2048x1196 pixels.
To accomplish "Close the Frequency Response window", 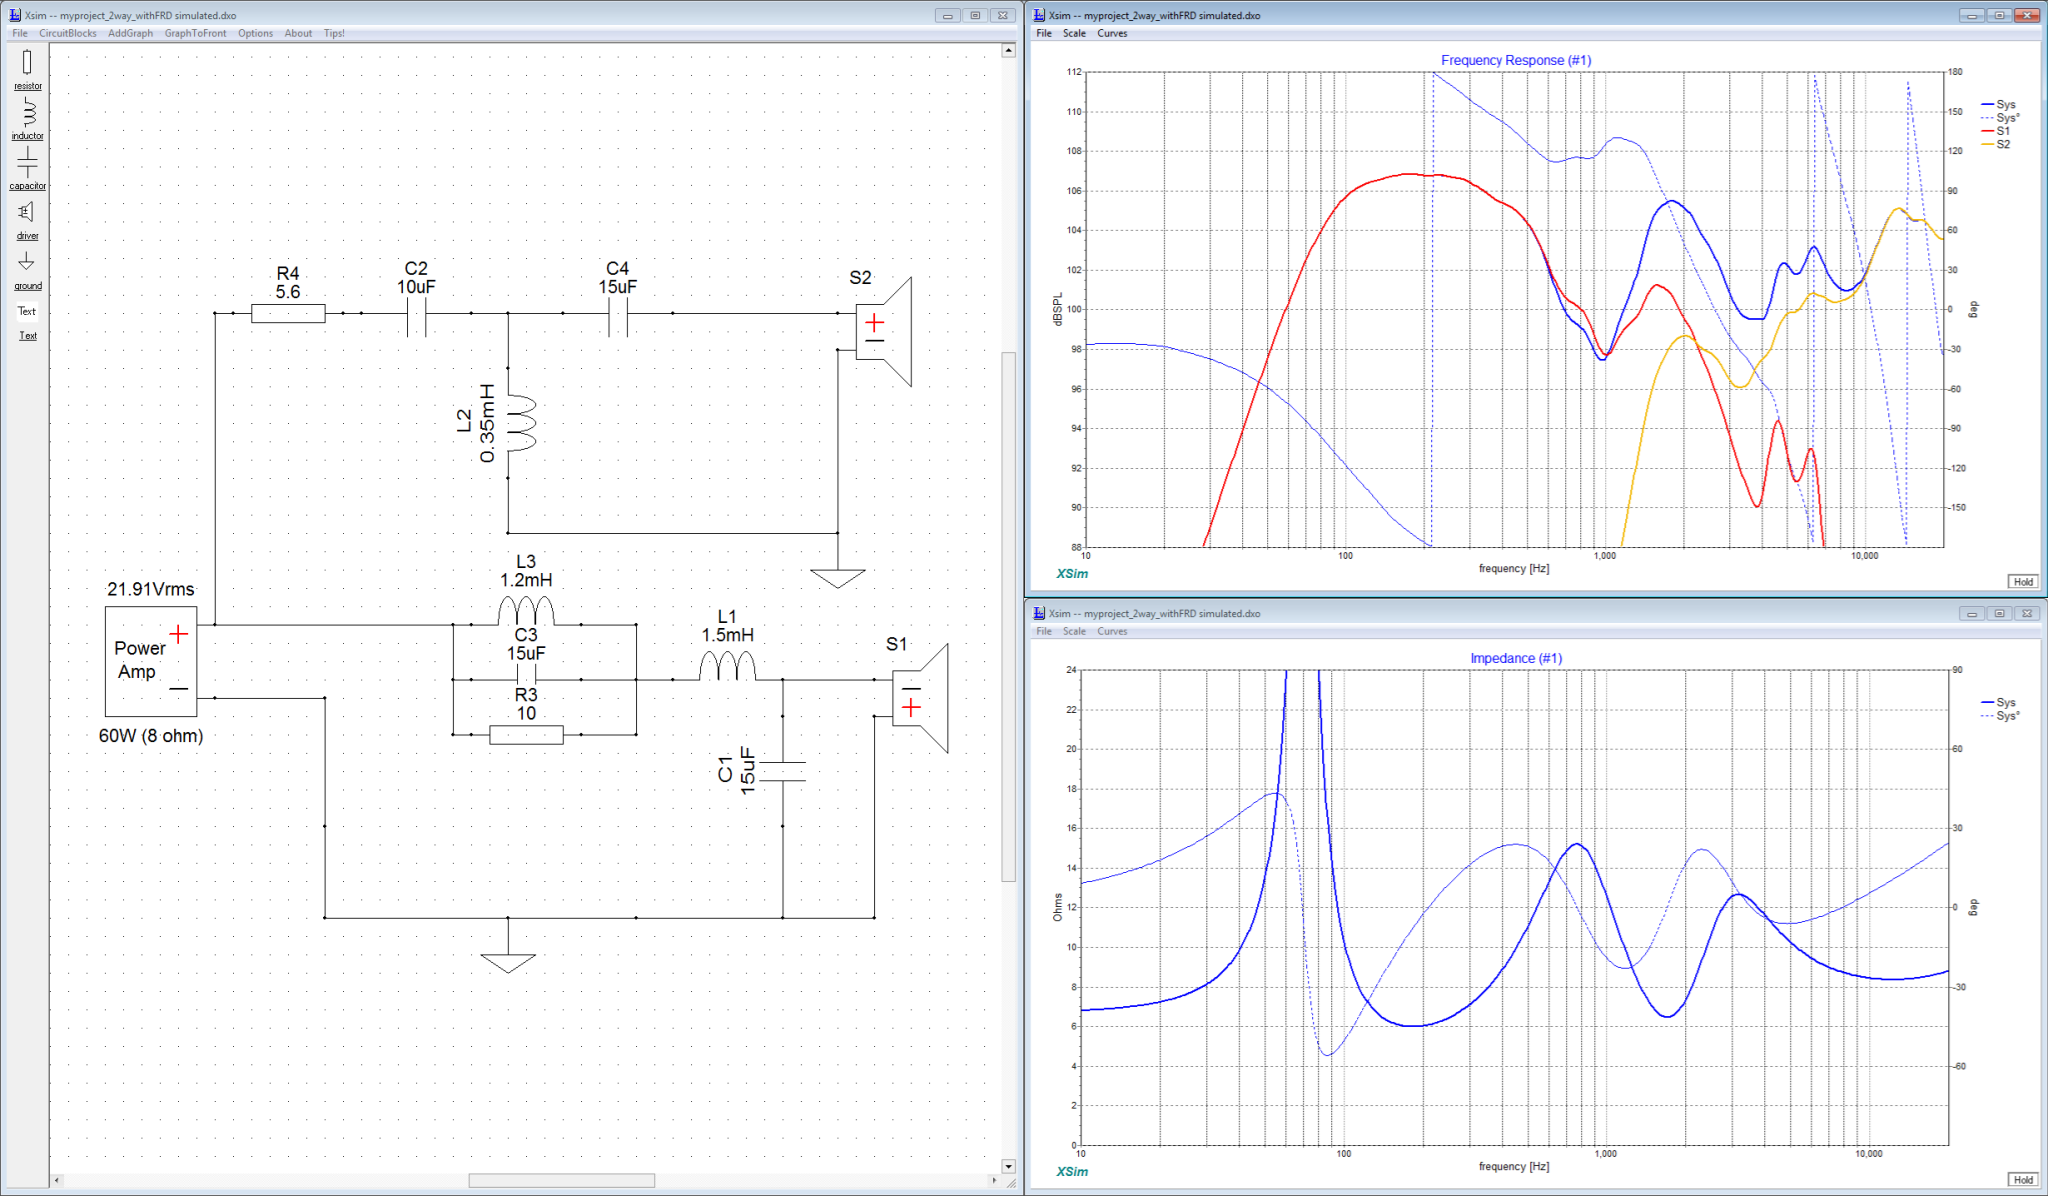I will 2027,15.
